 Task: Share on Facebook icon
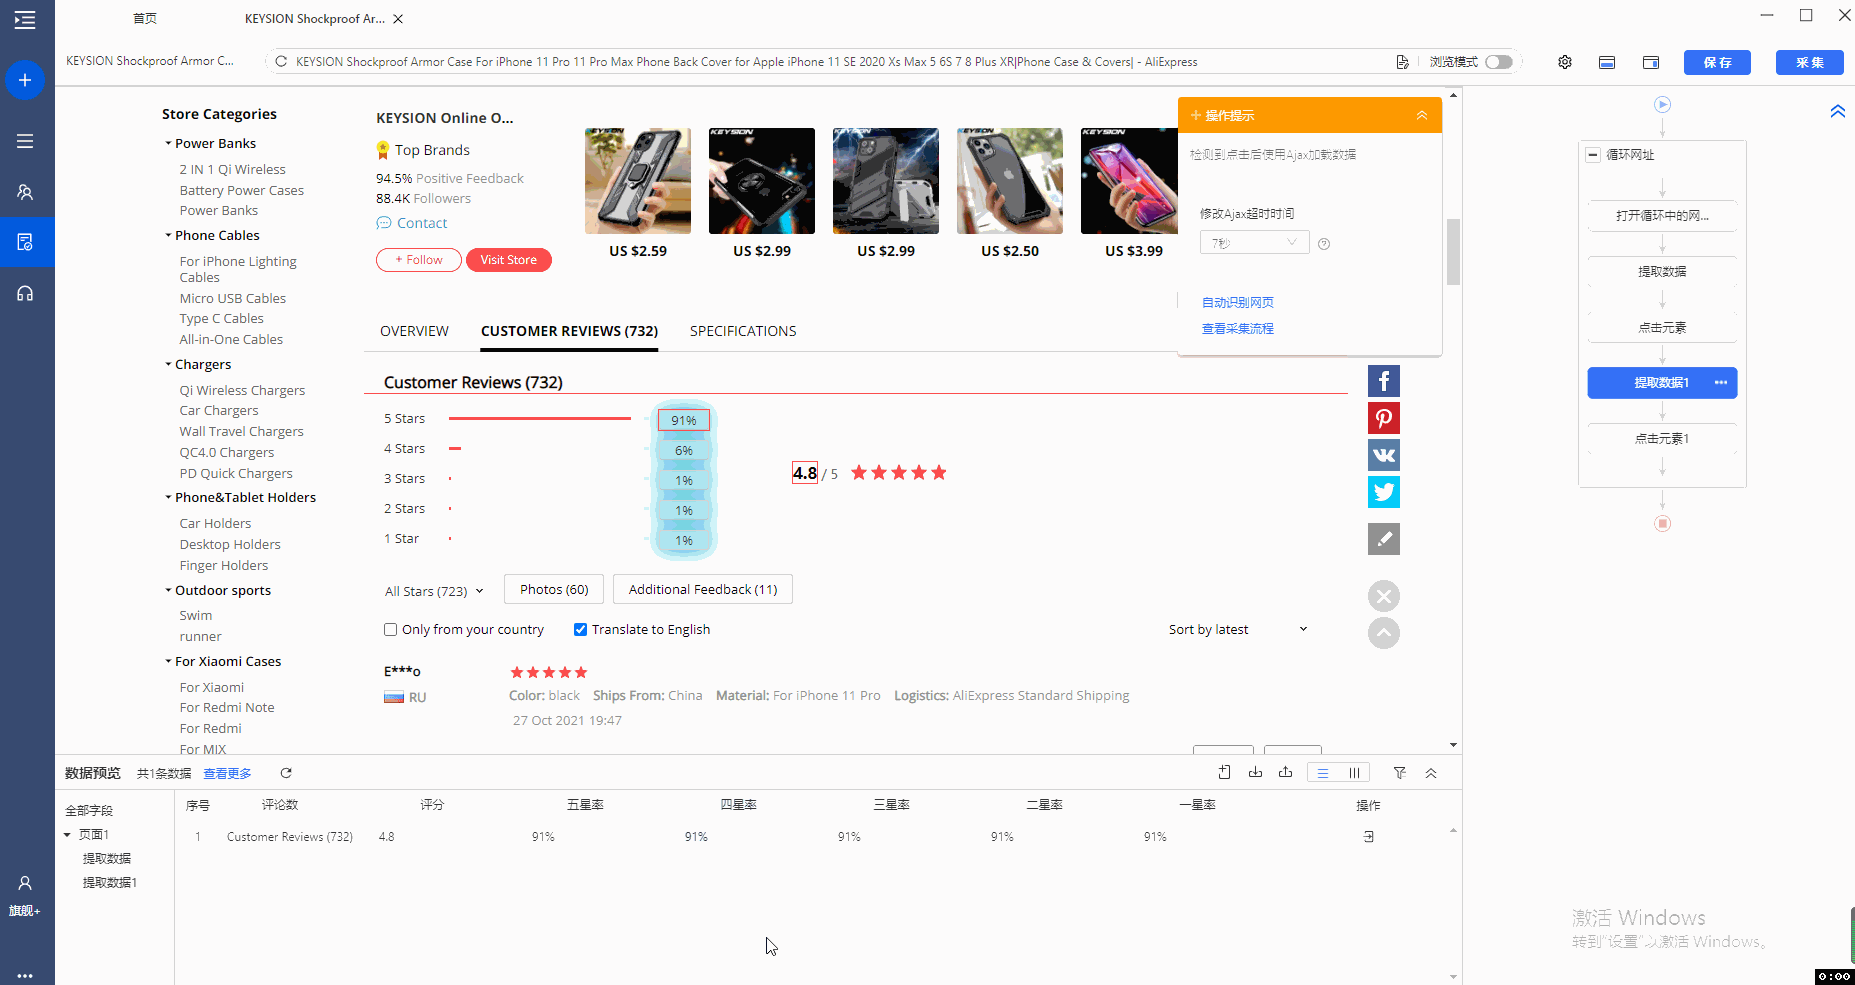[1384, 381]
